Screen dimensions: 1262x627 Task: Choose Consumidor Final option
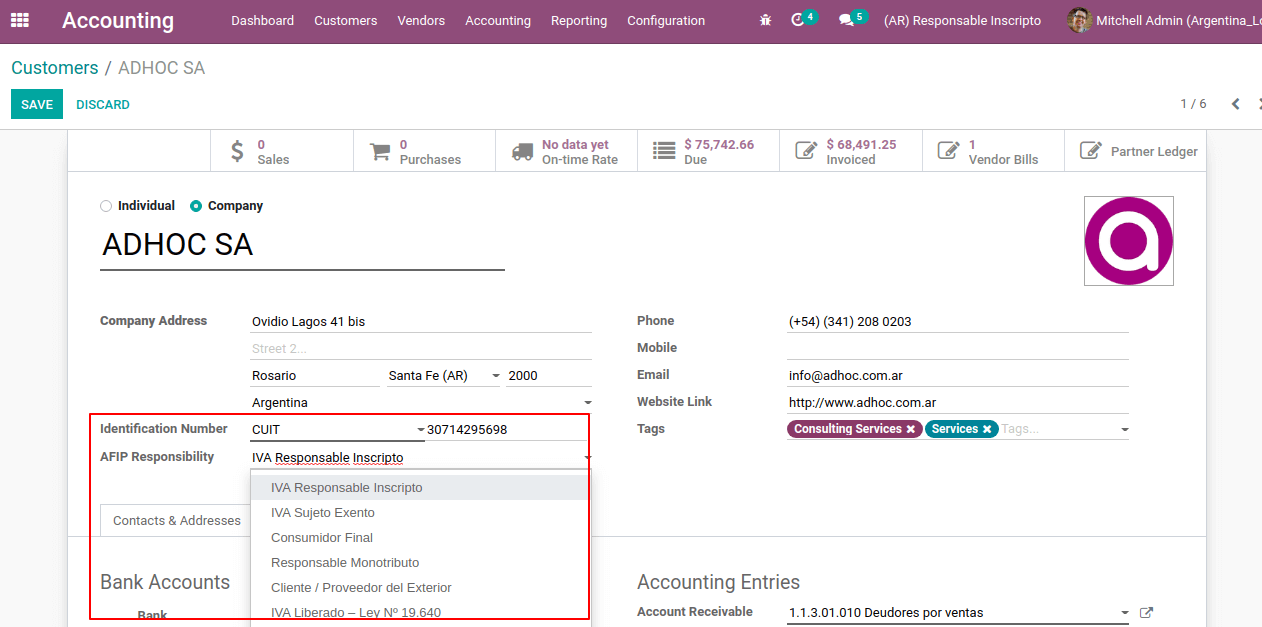click(x=420, y=538)
